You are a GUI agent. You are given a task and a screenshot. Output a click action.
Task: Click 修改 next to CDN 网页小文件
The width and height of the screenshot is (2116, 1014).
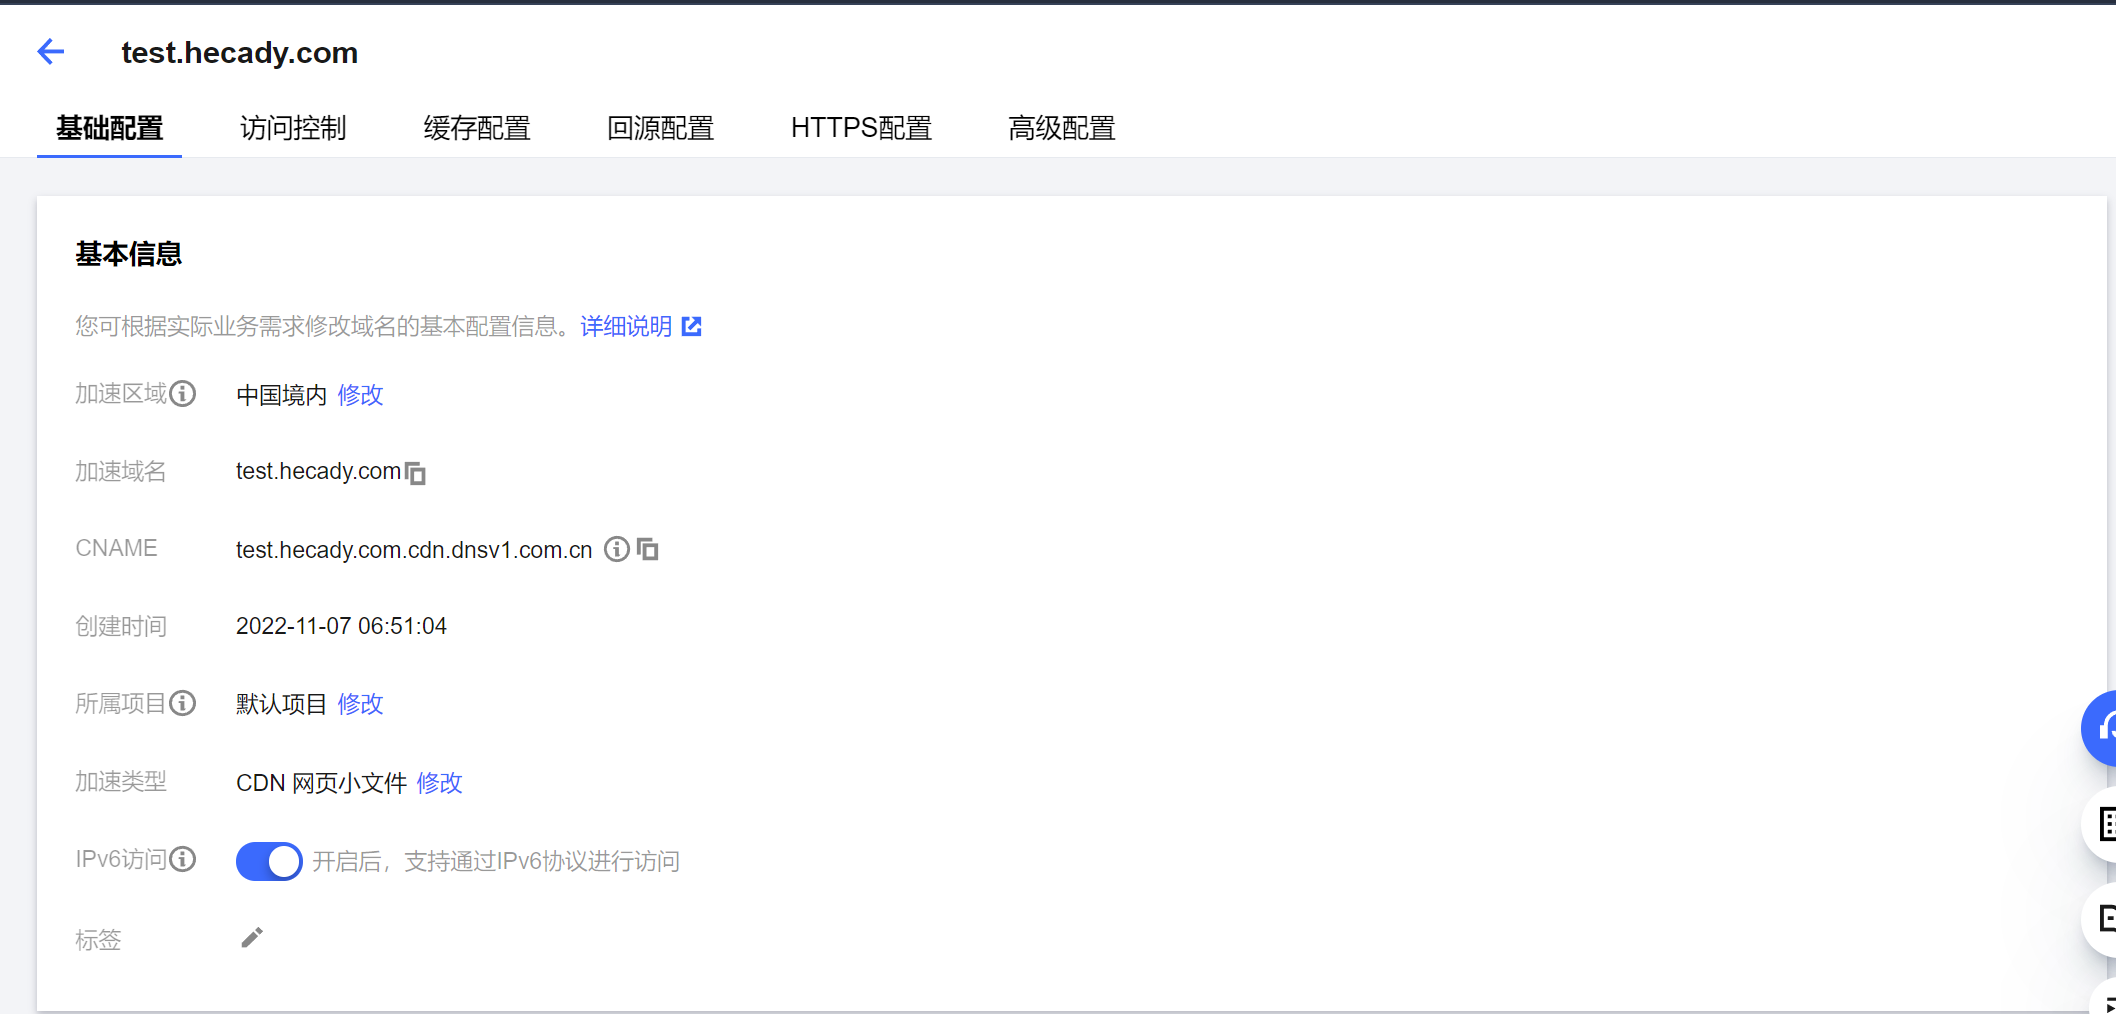pos(439,783)
